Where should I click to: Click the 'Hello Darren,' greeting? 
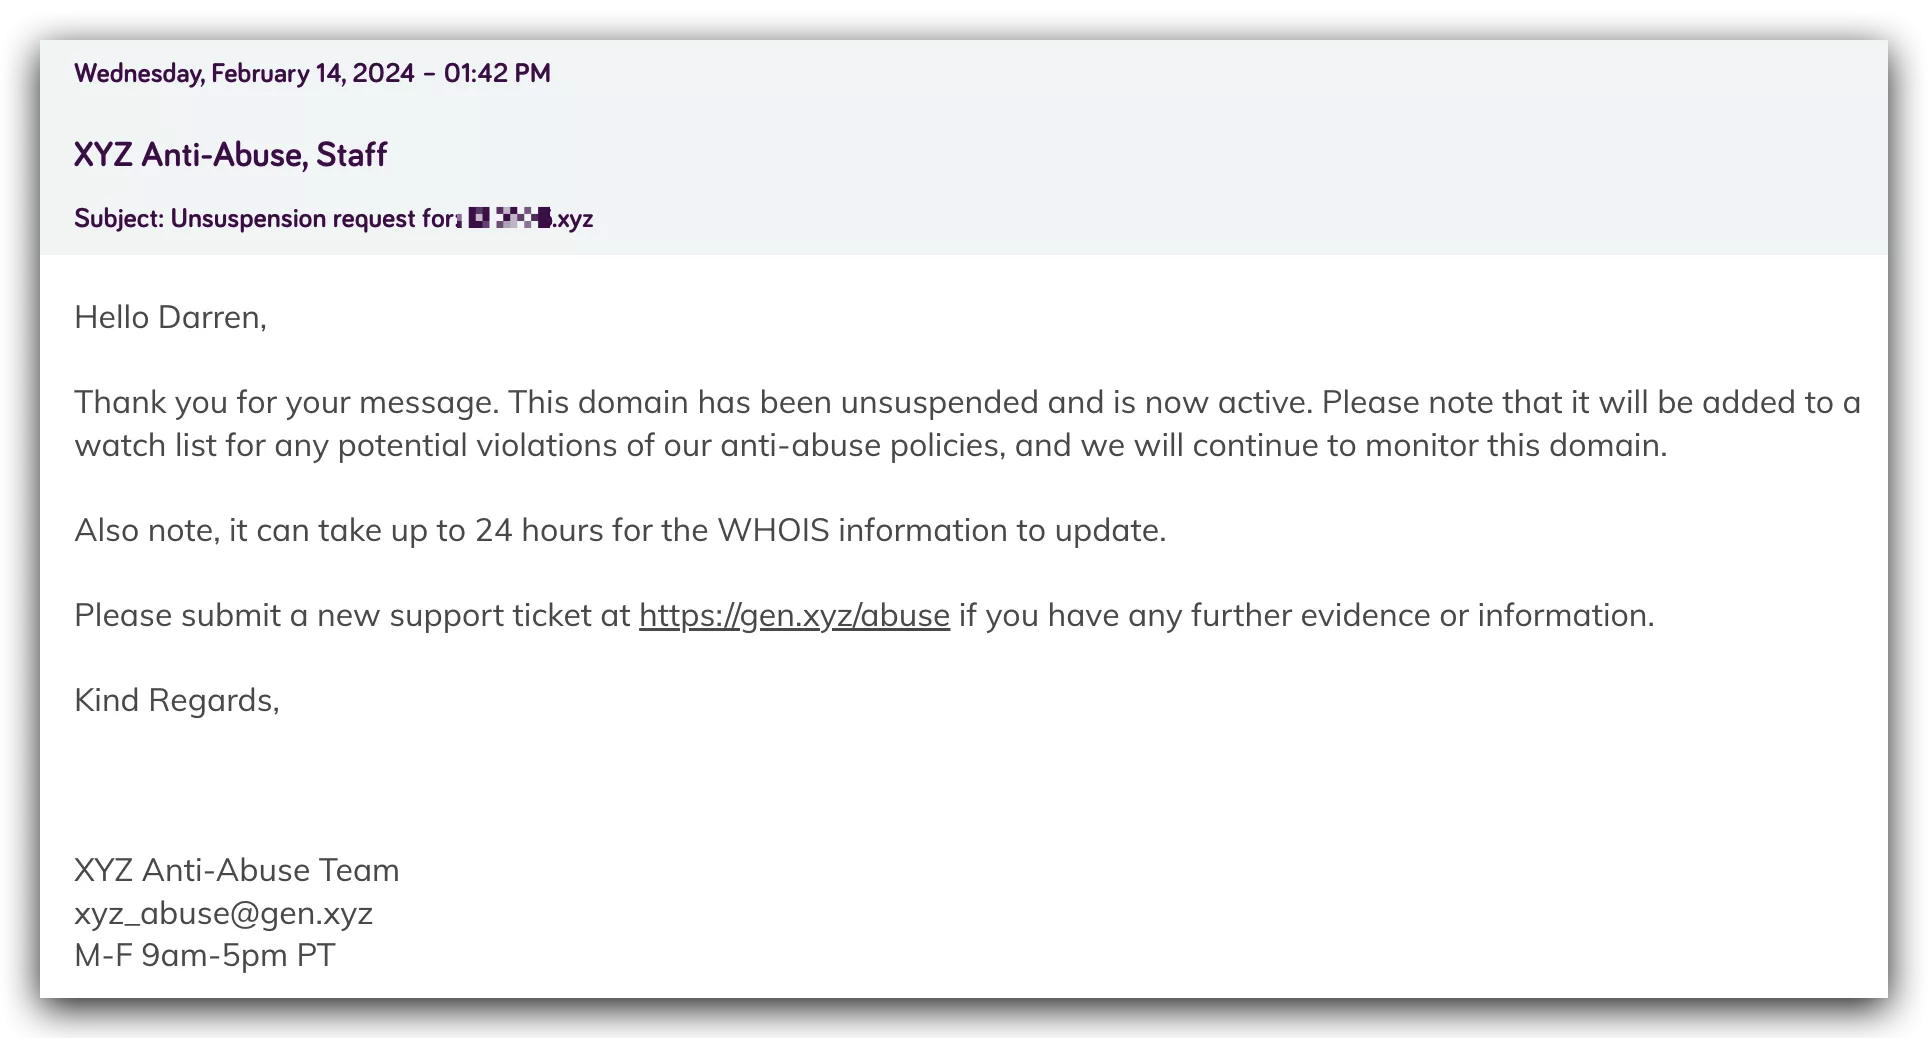[x=170, y=318]
